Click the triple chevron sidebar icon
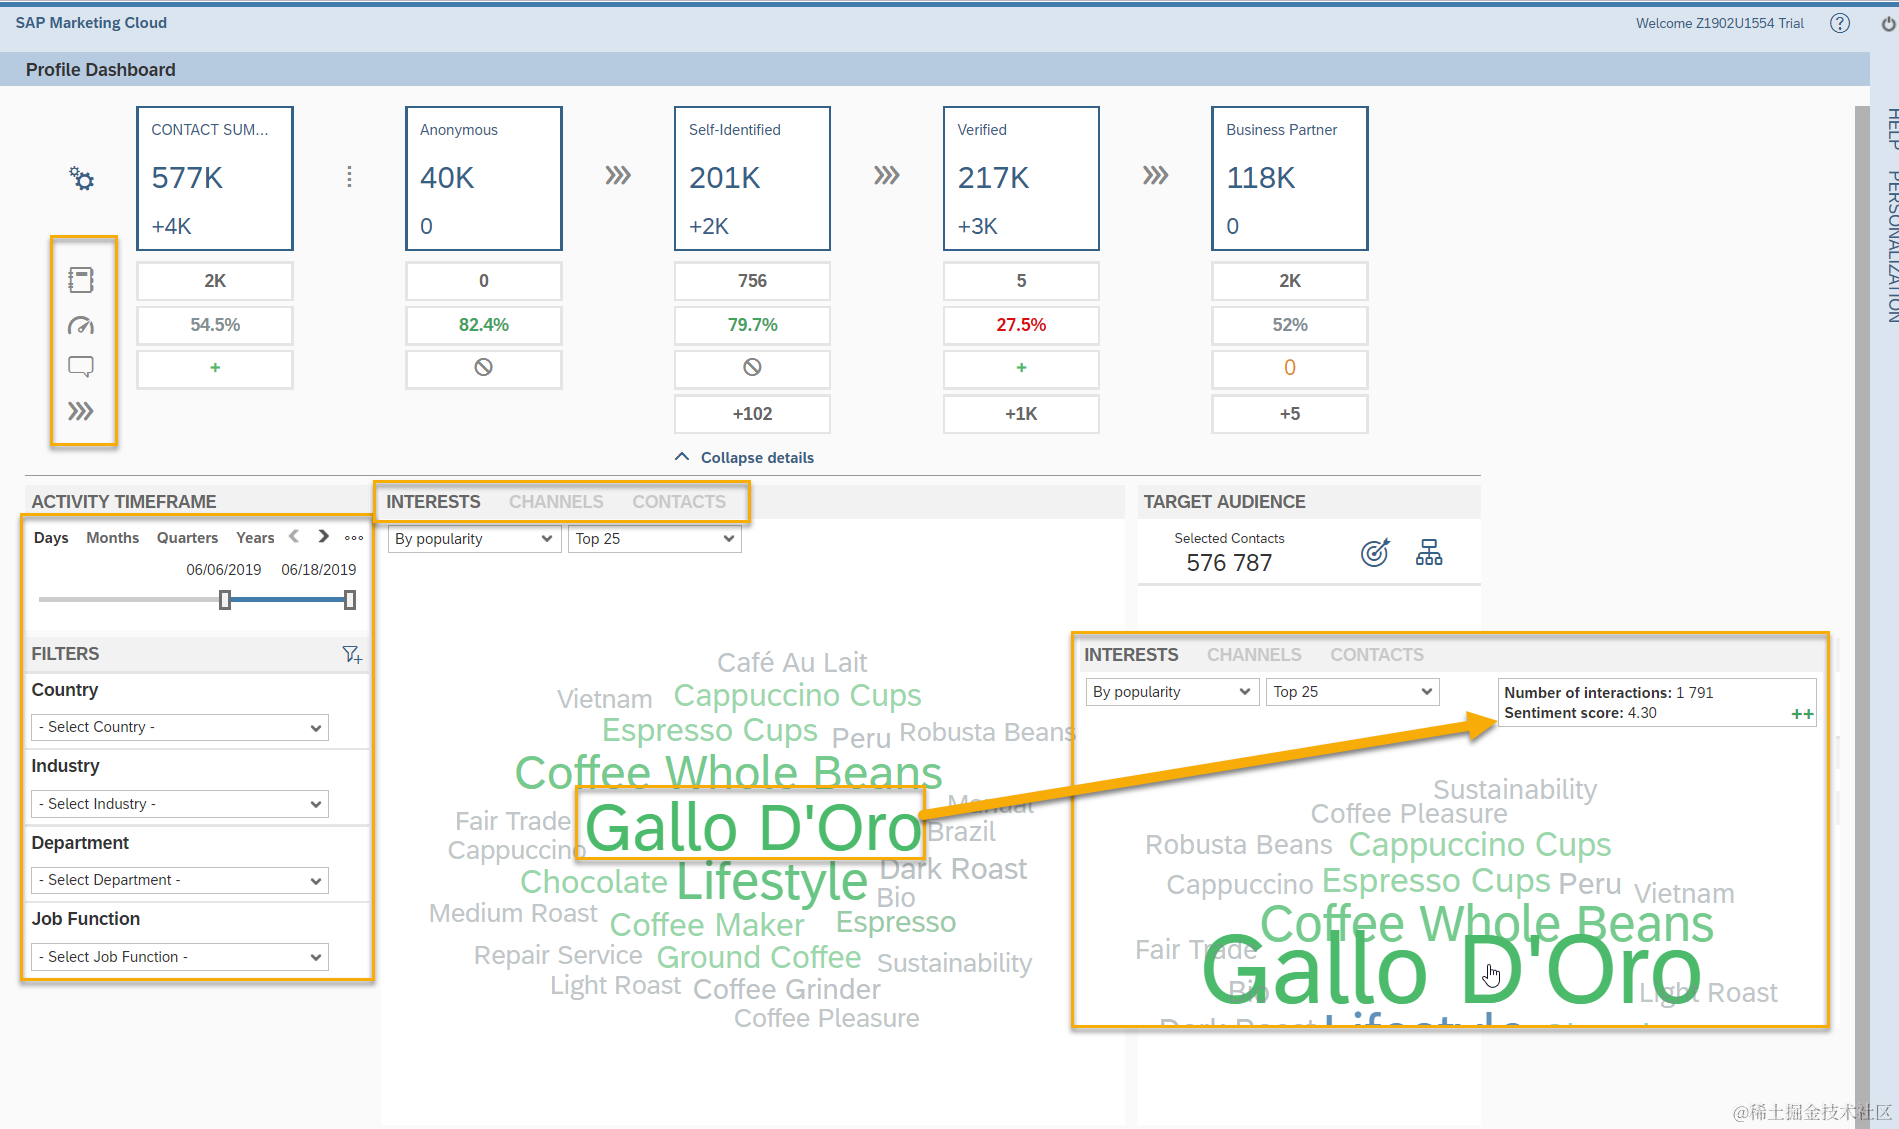 click(x=81, y=411)
